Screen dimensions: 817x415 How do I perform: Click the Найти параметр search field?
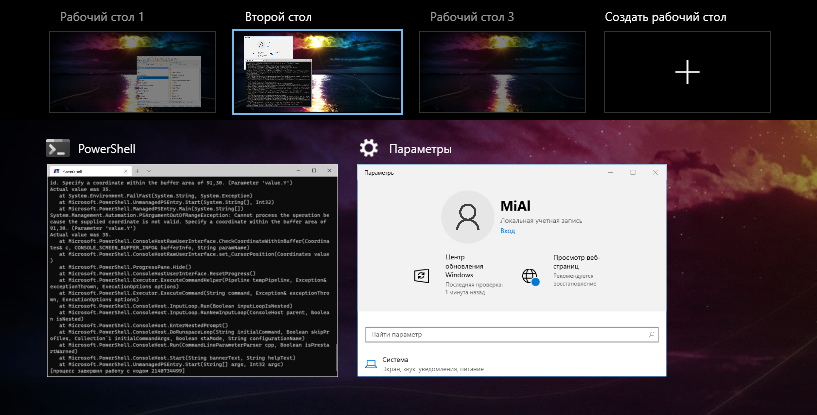pyautogui.click(x=500, y=335)
